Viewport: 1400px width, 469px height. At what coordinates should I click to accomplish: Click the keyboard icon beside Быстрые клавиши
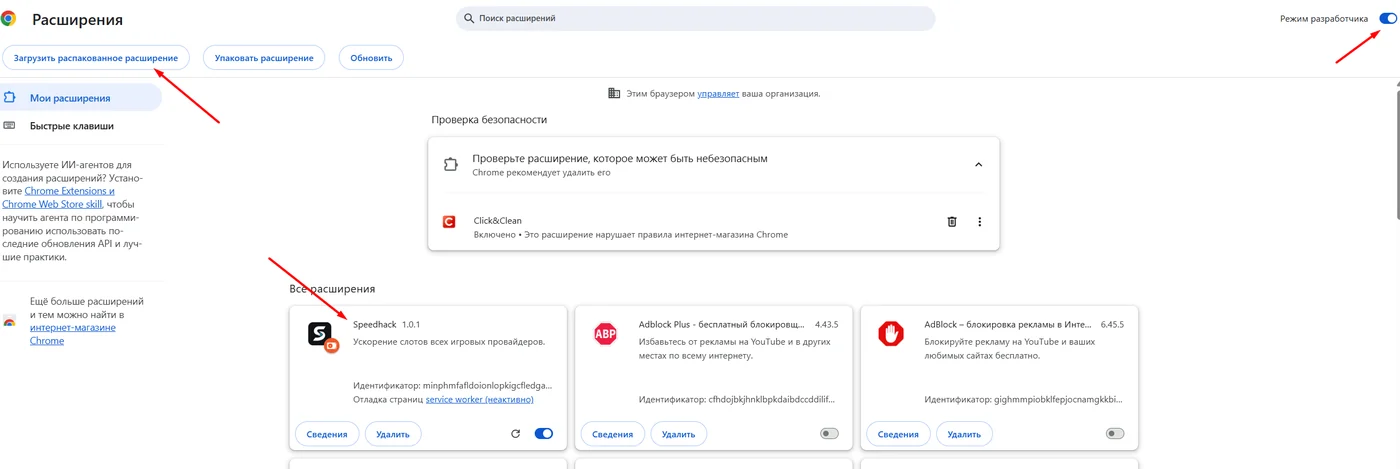10,126
